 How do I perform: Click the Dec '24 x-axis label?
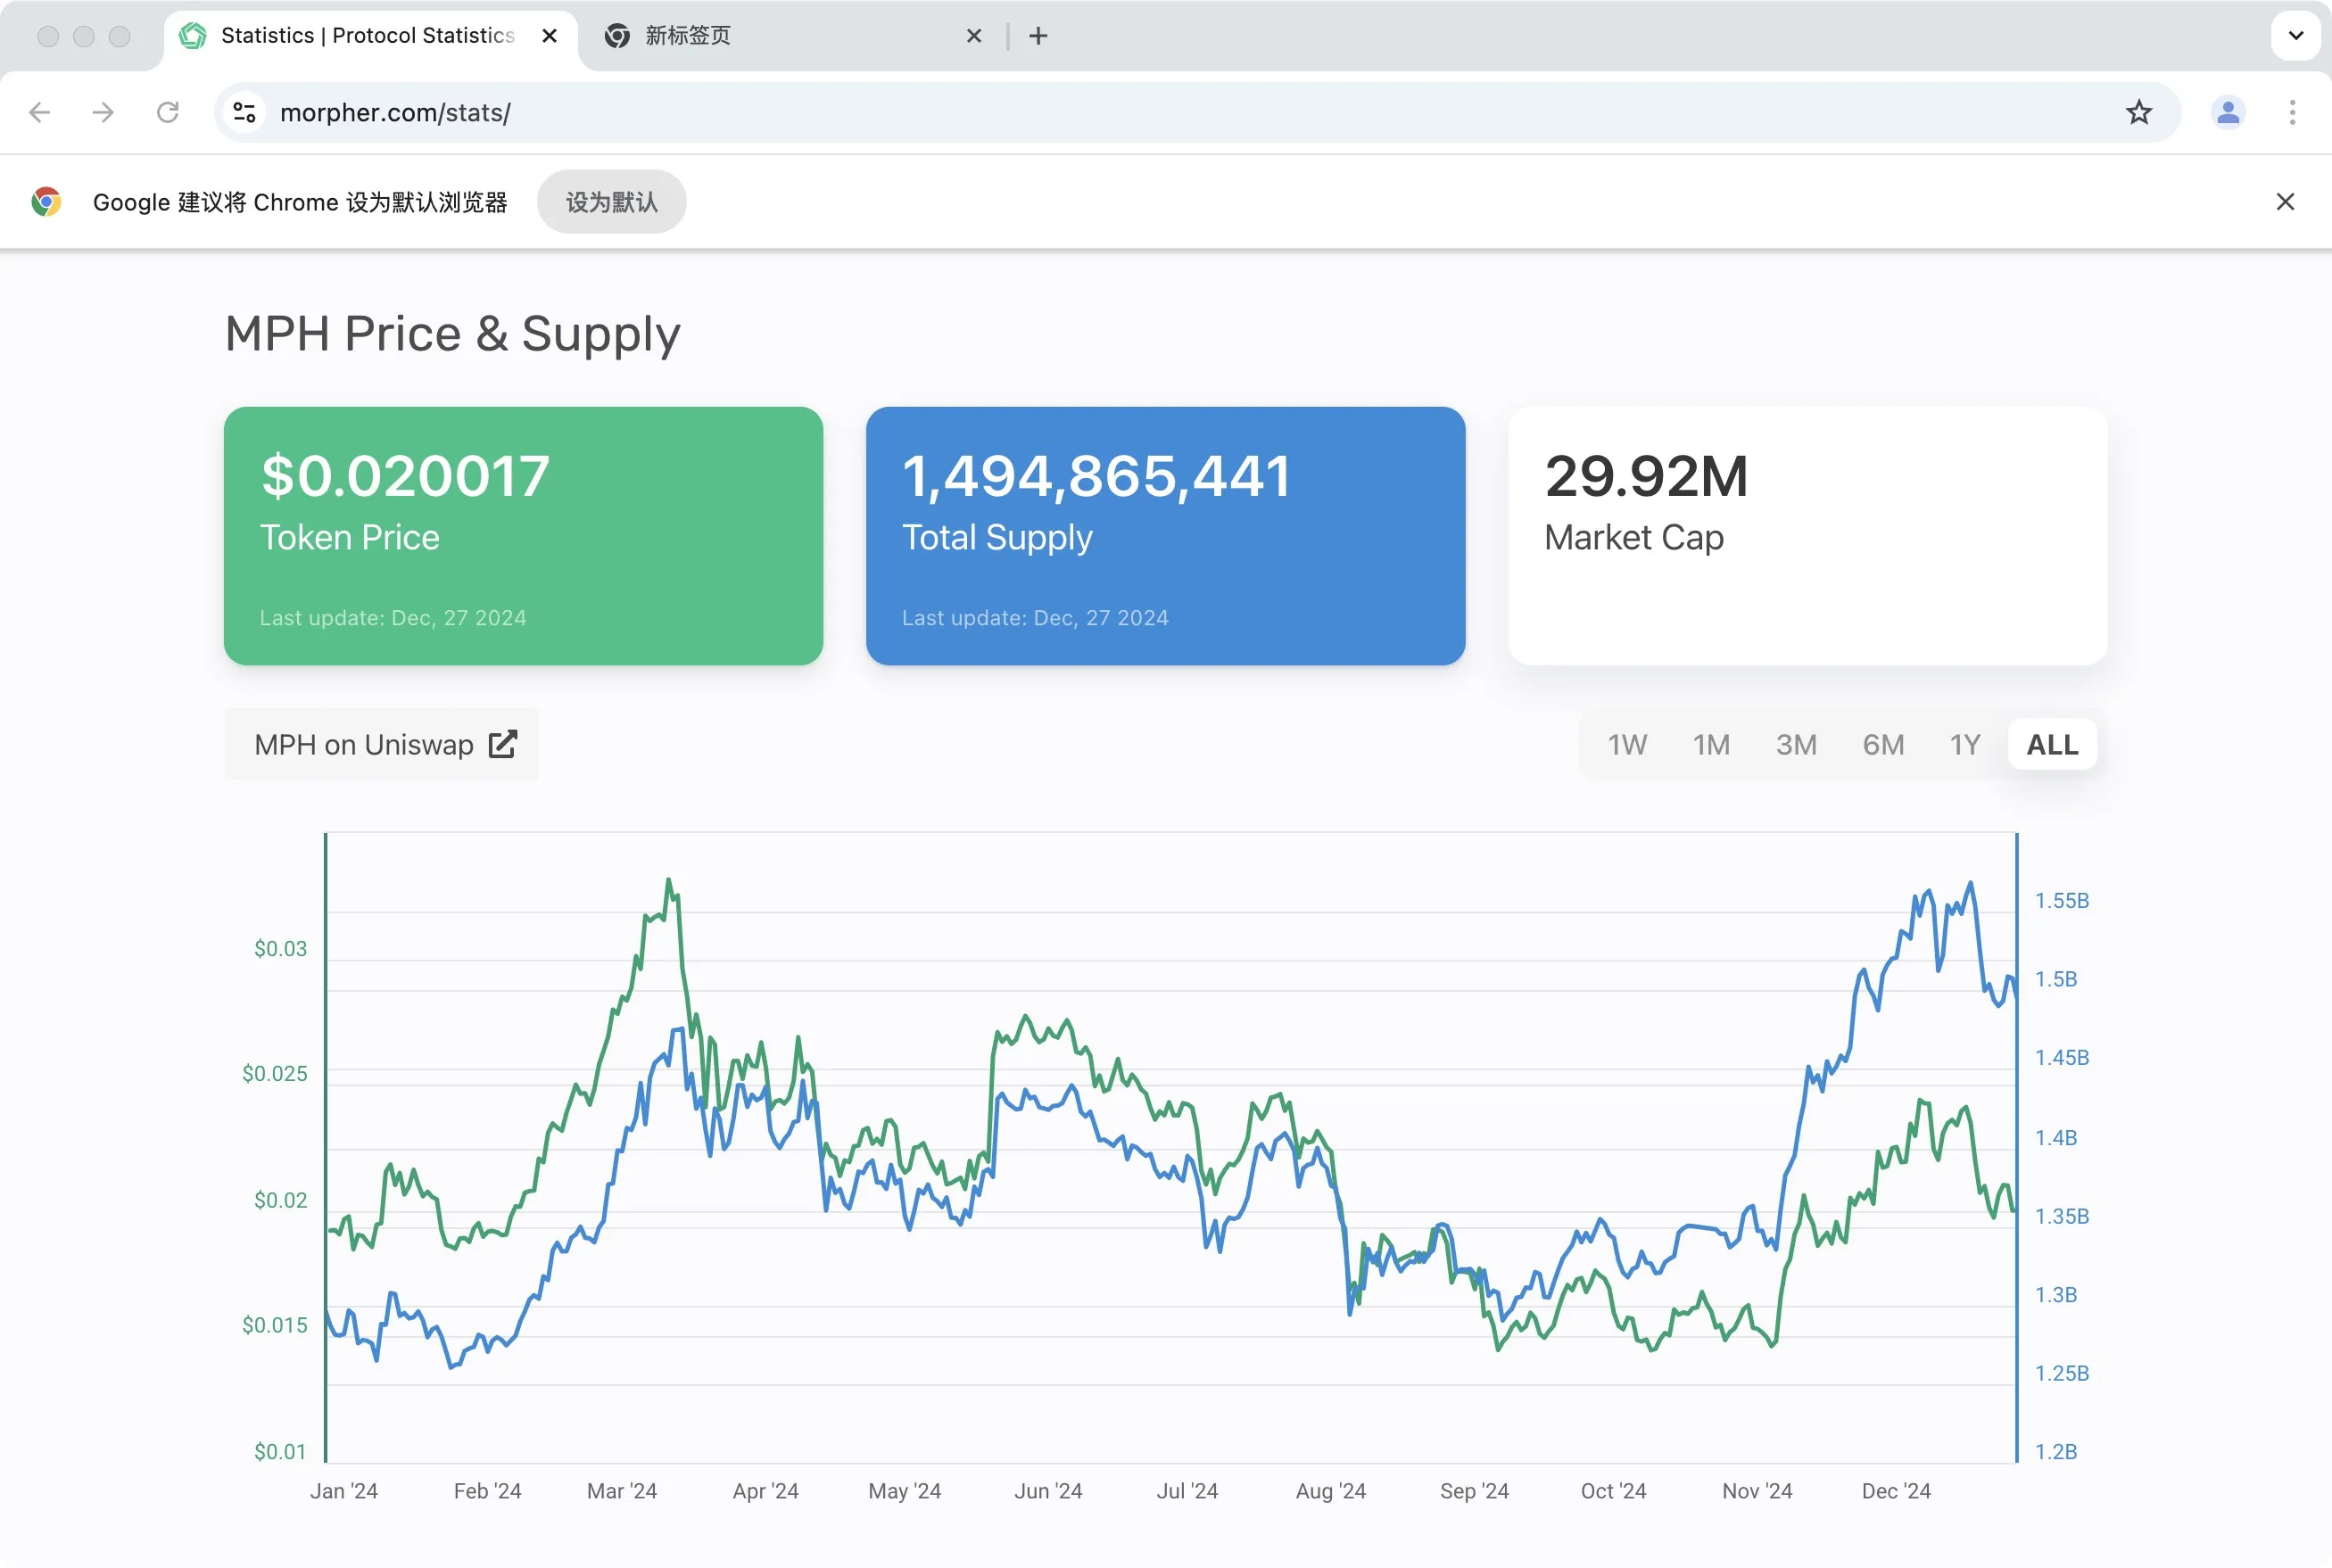1896,1491
